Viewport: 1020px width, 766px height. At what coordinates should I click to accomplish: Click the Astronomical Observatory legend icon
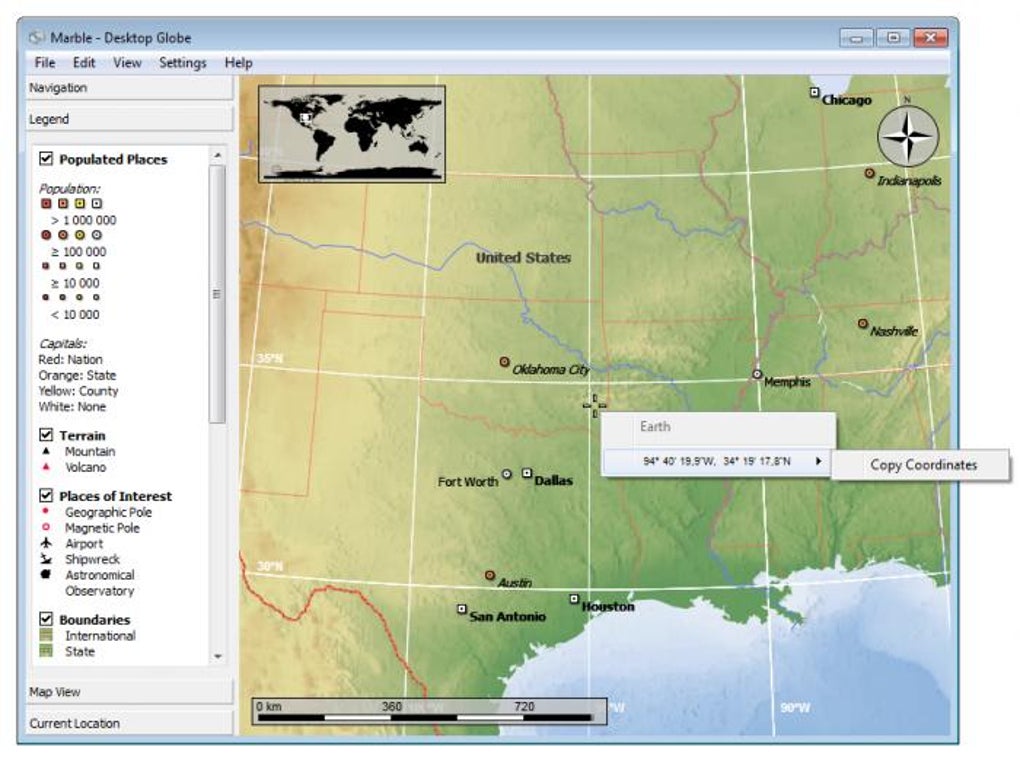click(x=46, y=574)
